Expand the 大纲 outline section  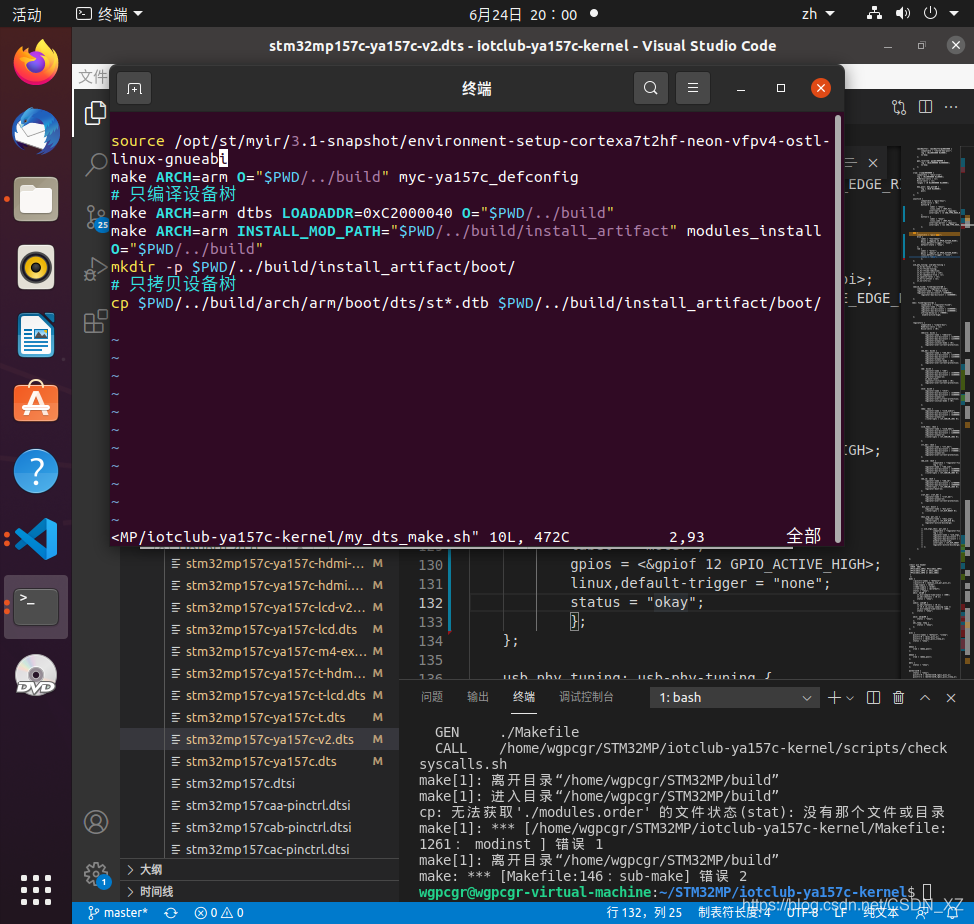pos(260,869)
